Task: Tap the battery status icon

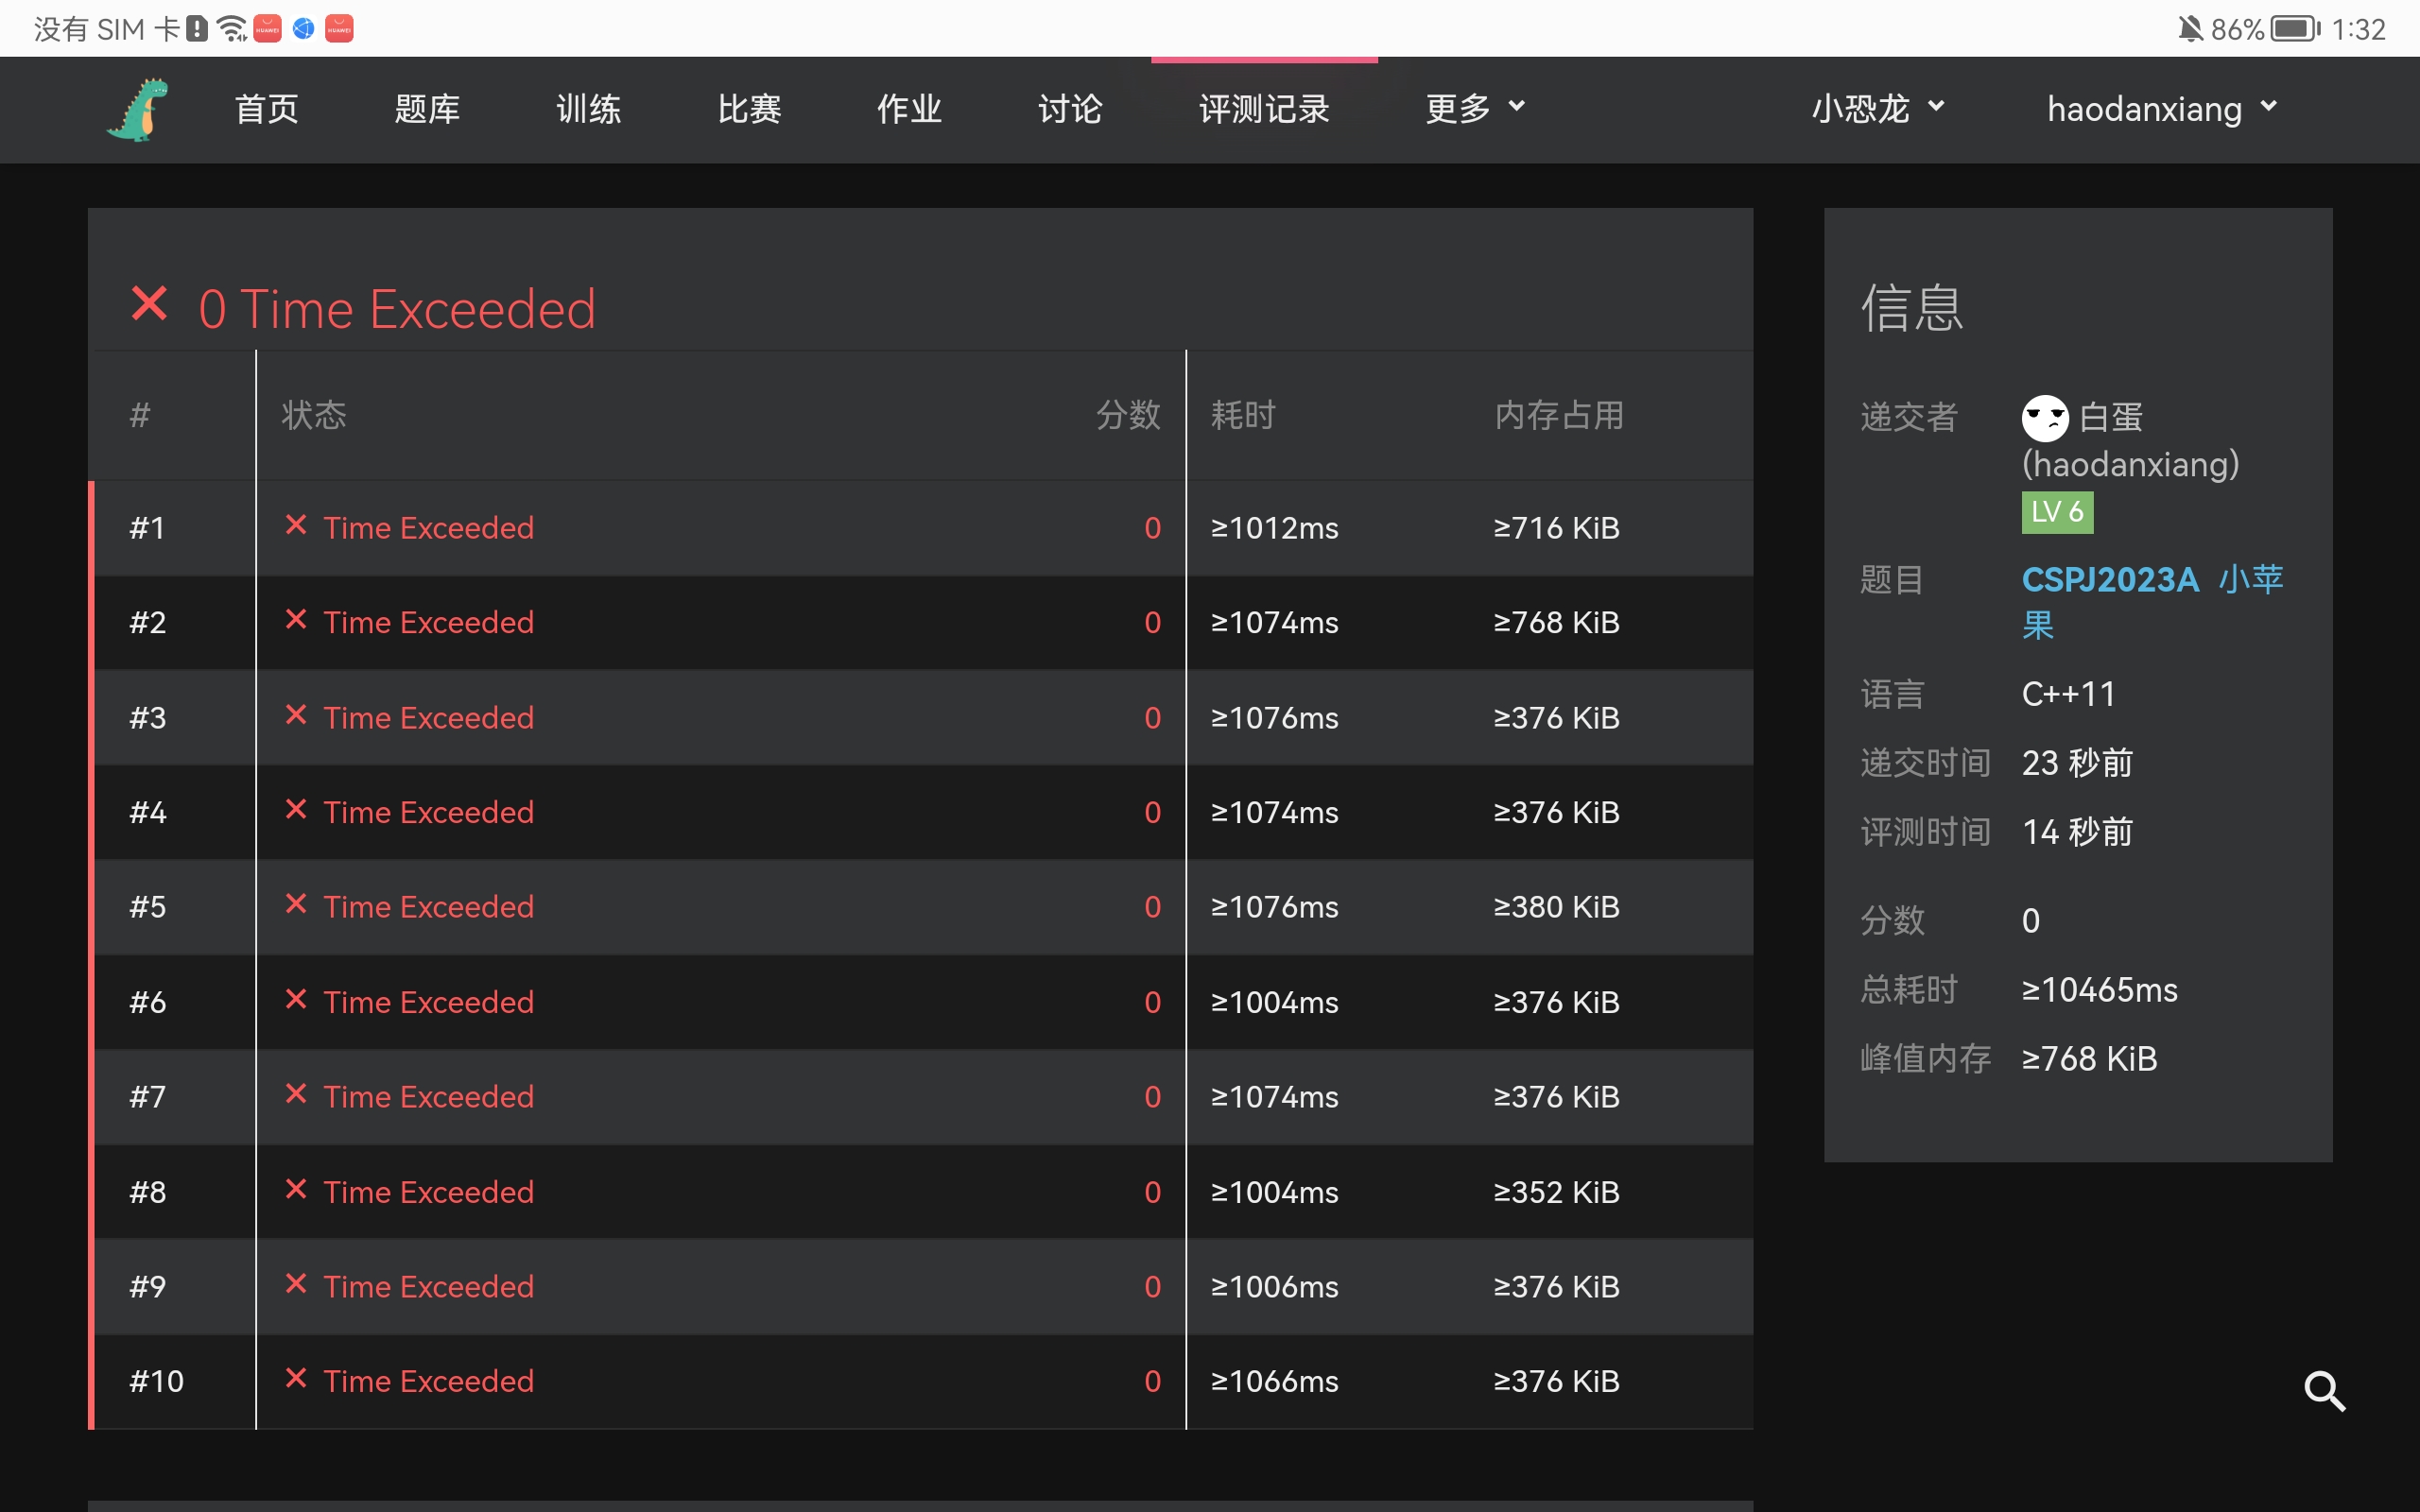Action: (x=2295, y=29)
